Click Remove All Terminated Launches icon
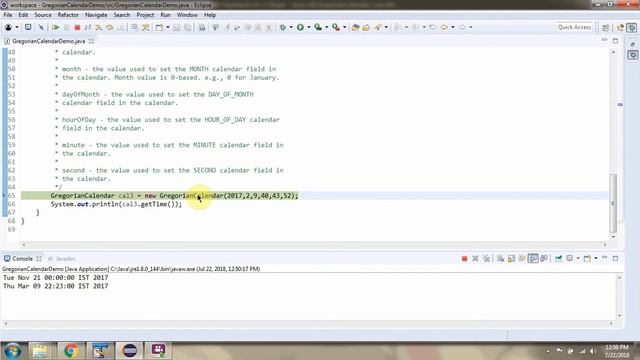640x360 pixels. [x=486, y=258]
